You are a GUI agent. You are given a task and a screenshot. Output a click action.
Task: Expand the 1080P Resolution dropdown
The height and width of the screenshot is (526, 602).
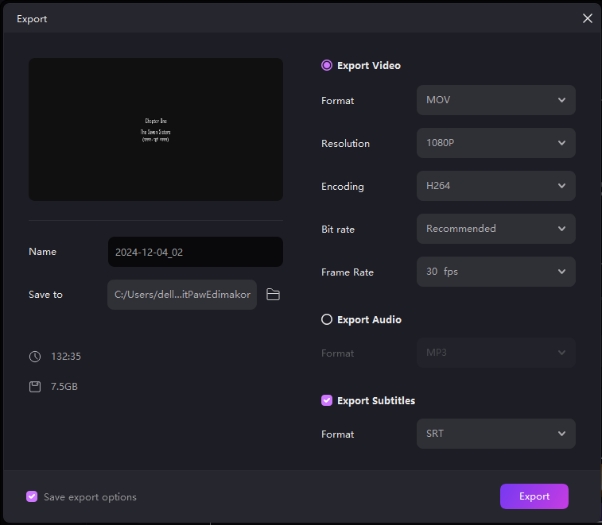(495, 143)
